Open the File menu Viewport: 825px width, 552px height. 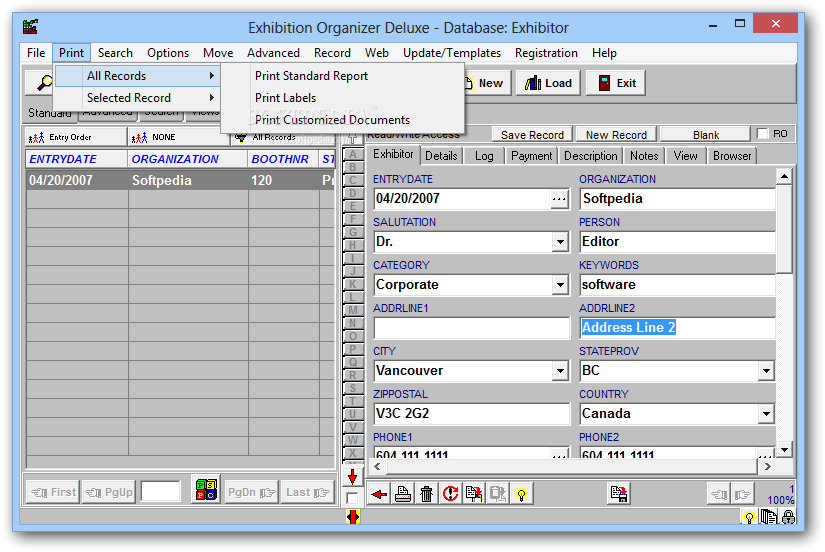pyautogui.click(x=36, y=53)
